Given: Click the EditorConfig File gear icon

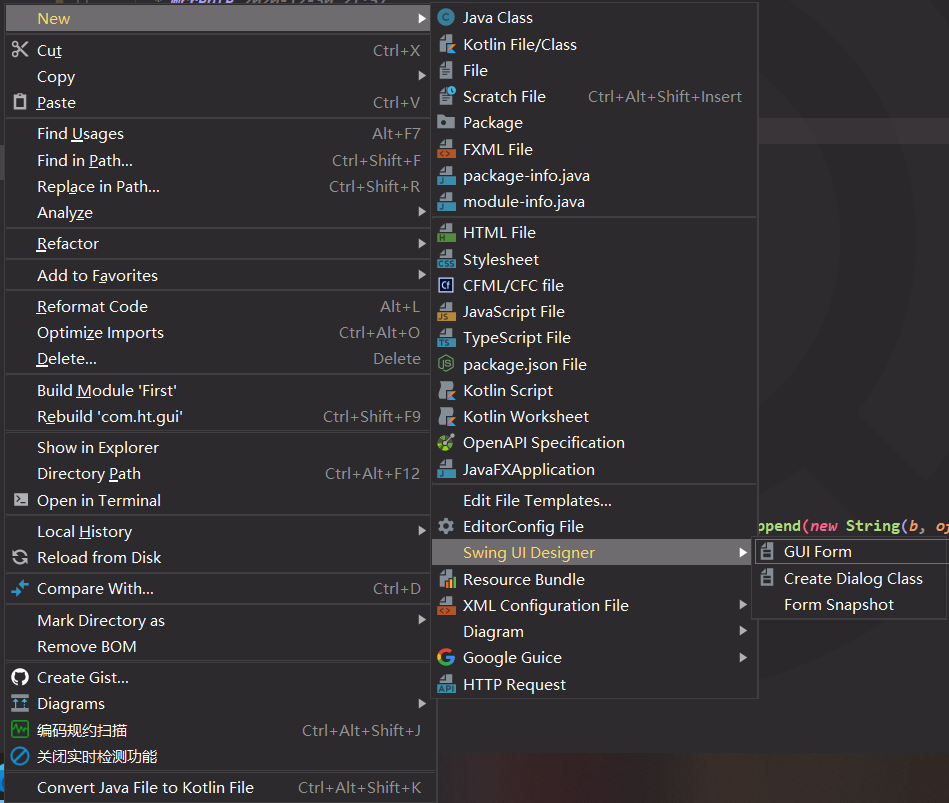Looking at the screenshot, I should pyautogui.click(x=446, y=526).
